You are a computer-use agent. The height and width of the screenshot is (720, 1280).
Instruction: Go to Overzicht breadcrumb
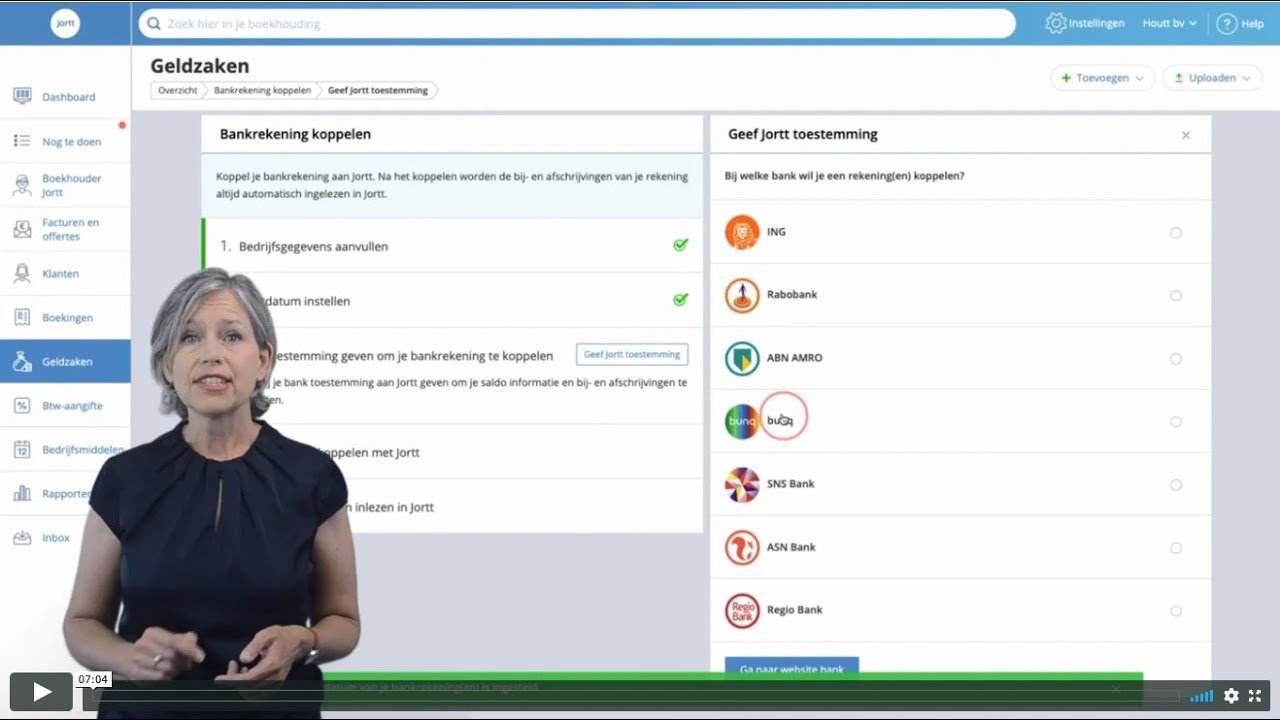(178, 90)
